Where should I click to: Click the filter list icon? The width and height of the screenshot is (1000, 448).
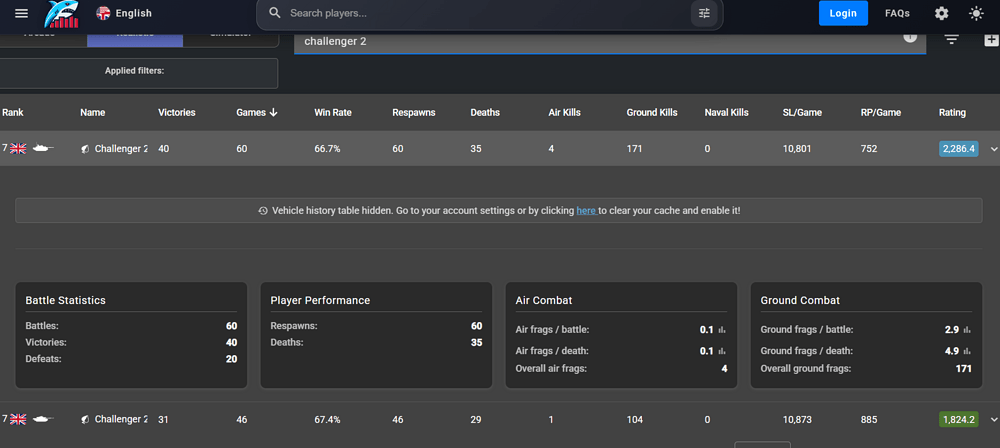(952, 40)
